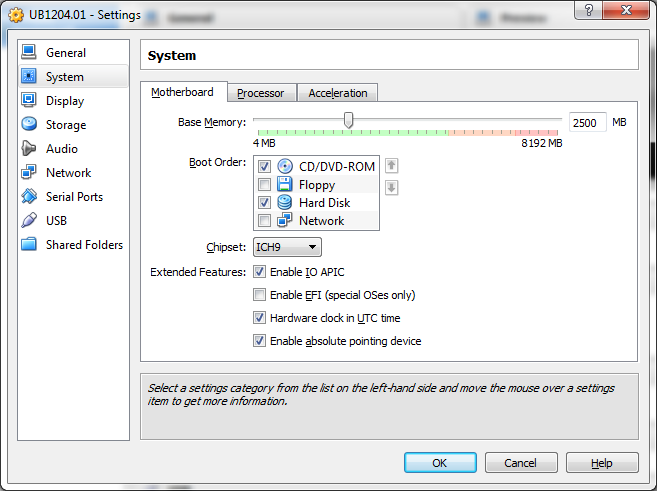The width and height of the screenshot is (657, 491).
Task: Disable Hardware clock in UTC time
Action: pyautogui.click(x=260, y=318)
